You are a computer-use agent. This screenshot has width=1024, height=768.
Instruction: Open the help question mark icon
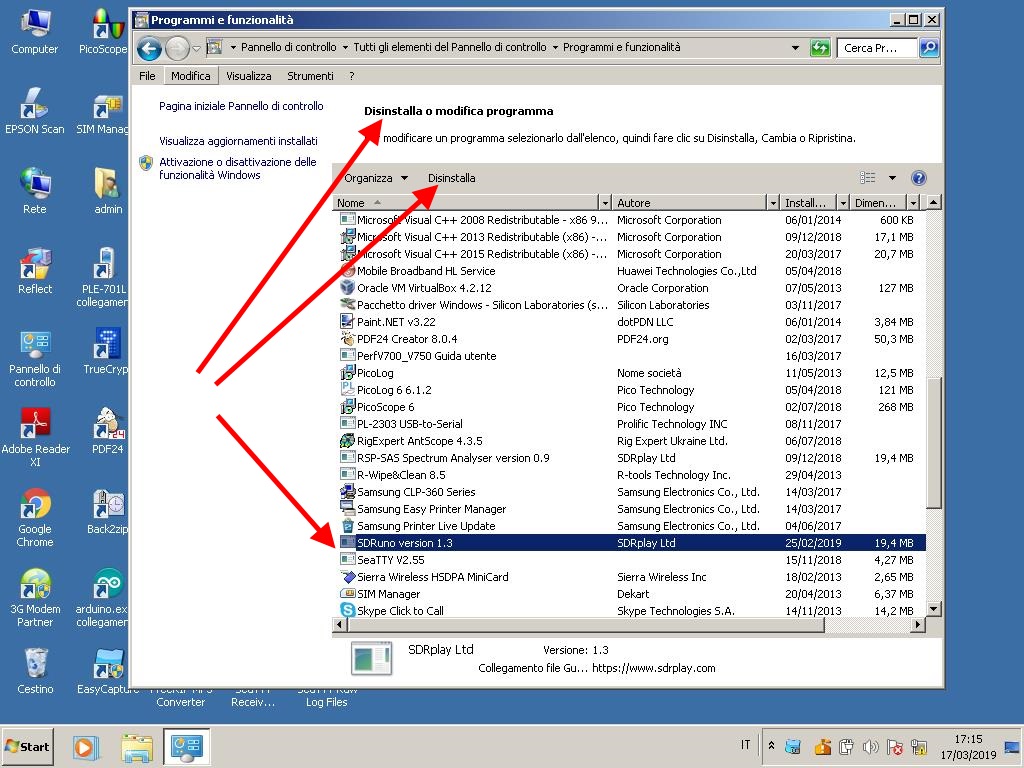[x=918, y=178]
